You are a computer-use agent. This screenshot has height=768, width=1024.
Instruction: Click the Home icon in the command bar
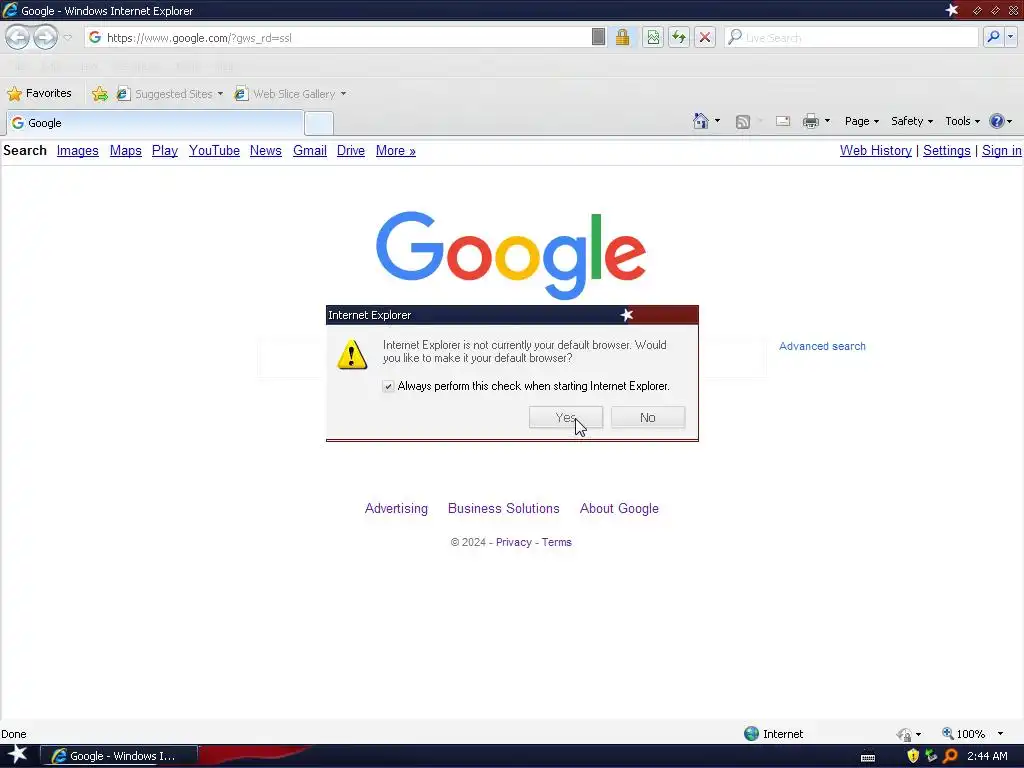[x=701, y=121]
